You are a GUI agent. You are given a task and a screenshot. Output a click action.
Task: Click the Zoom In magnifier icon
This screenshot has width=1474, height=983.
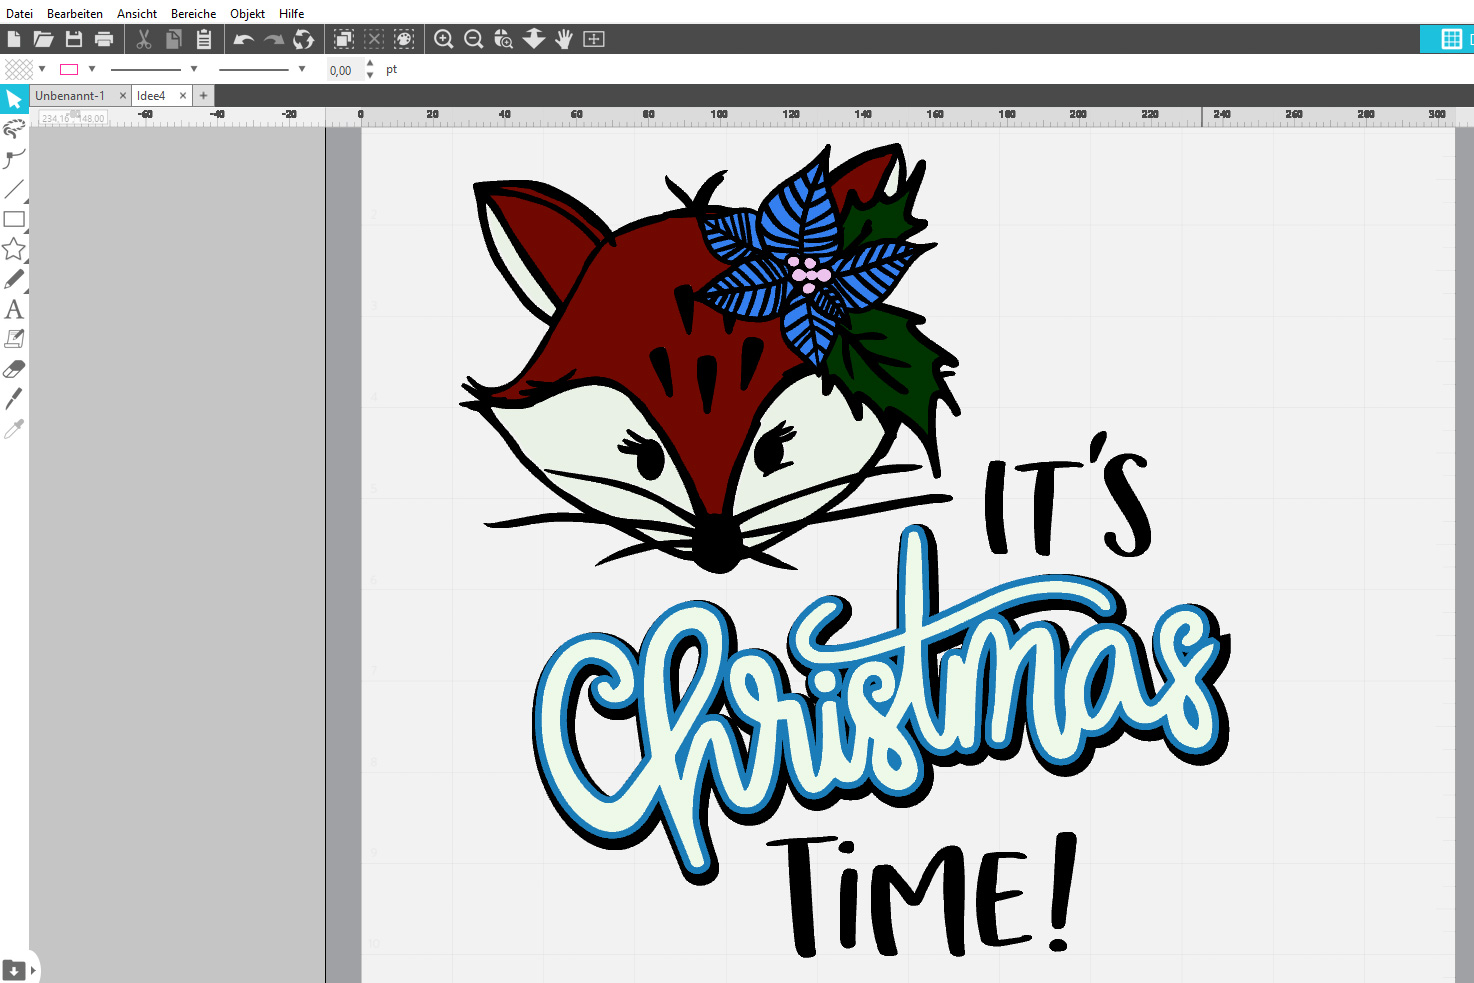coord(443,39)
